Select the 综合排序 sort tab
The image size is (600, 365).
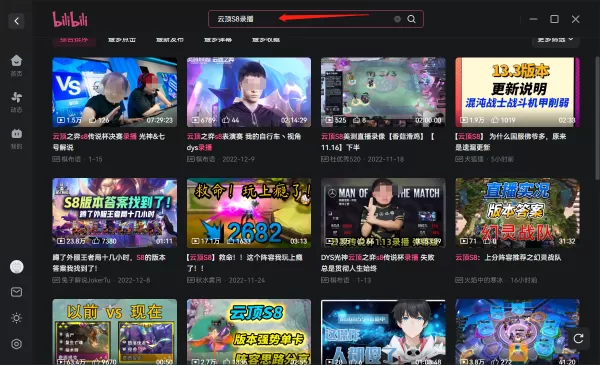pos(74,40)
